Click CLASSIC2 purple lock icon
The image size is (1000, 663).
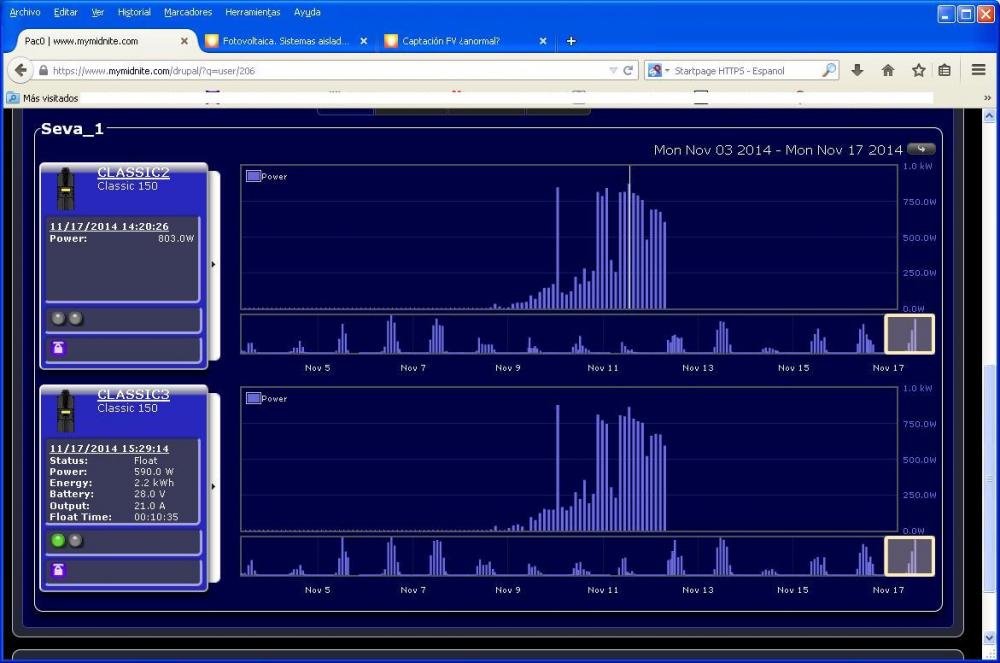pos(58,347)
